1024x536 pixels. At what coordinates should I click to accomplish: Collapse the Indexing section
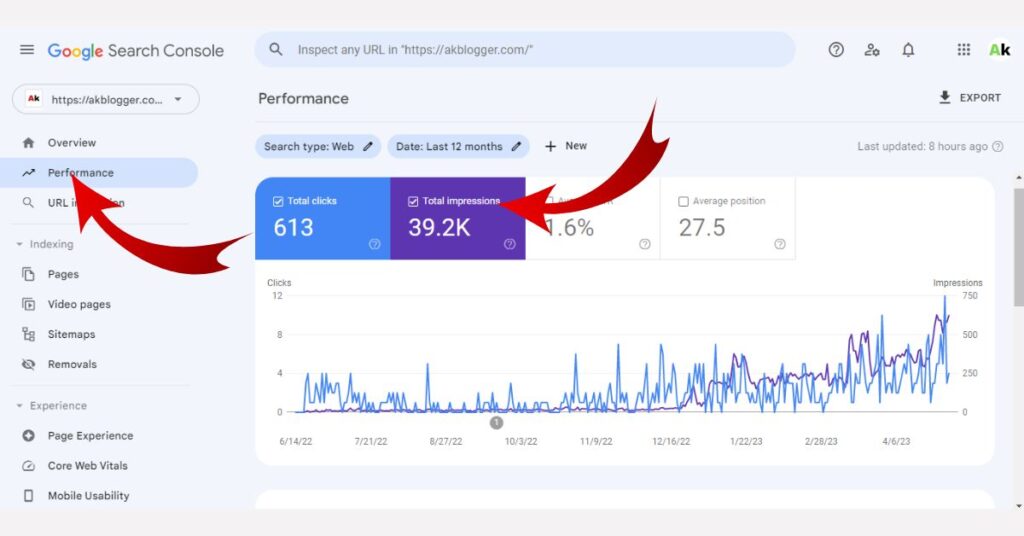(20, 244)
